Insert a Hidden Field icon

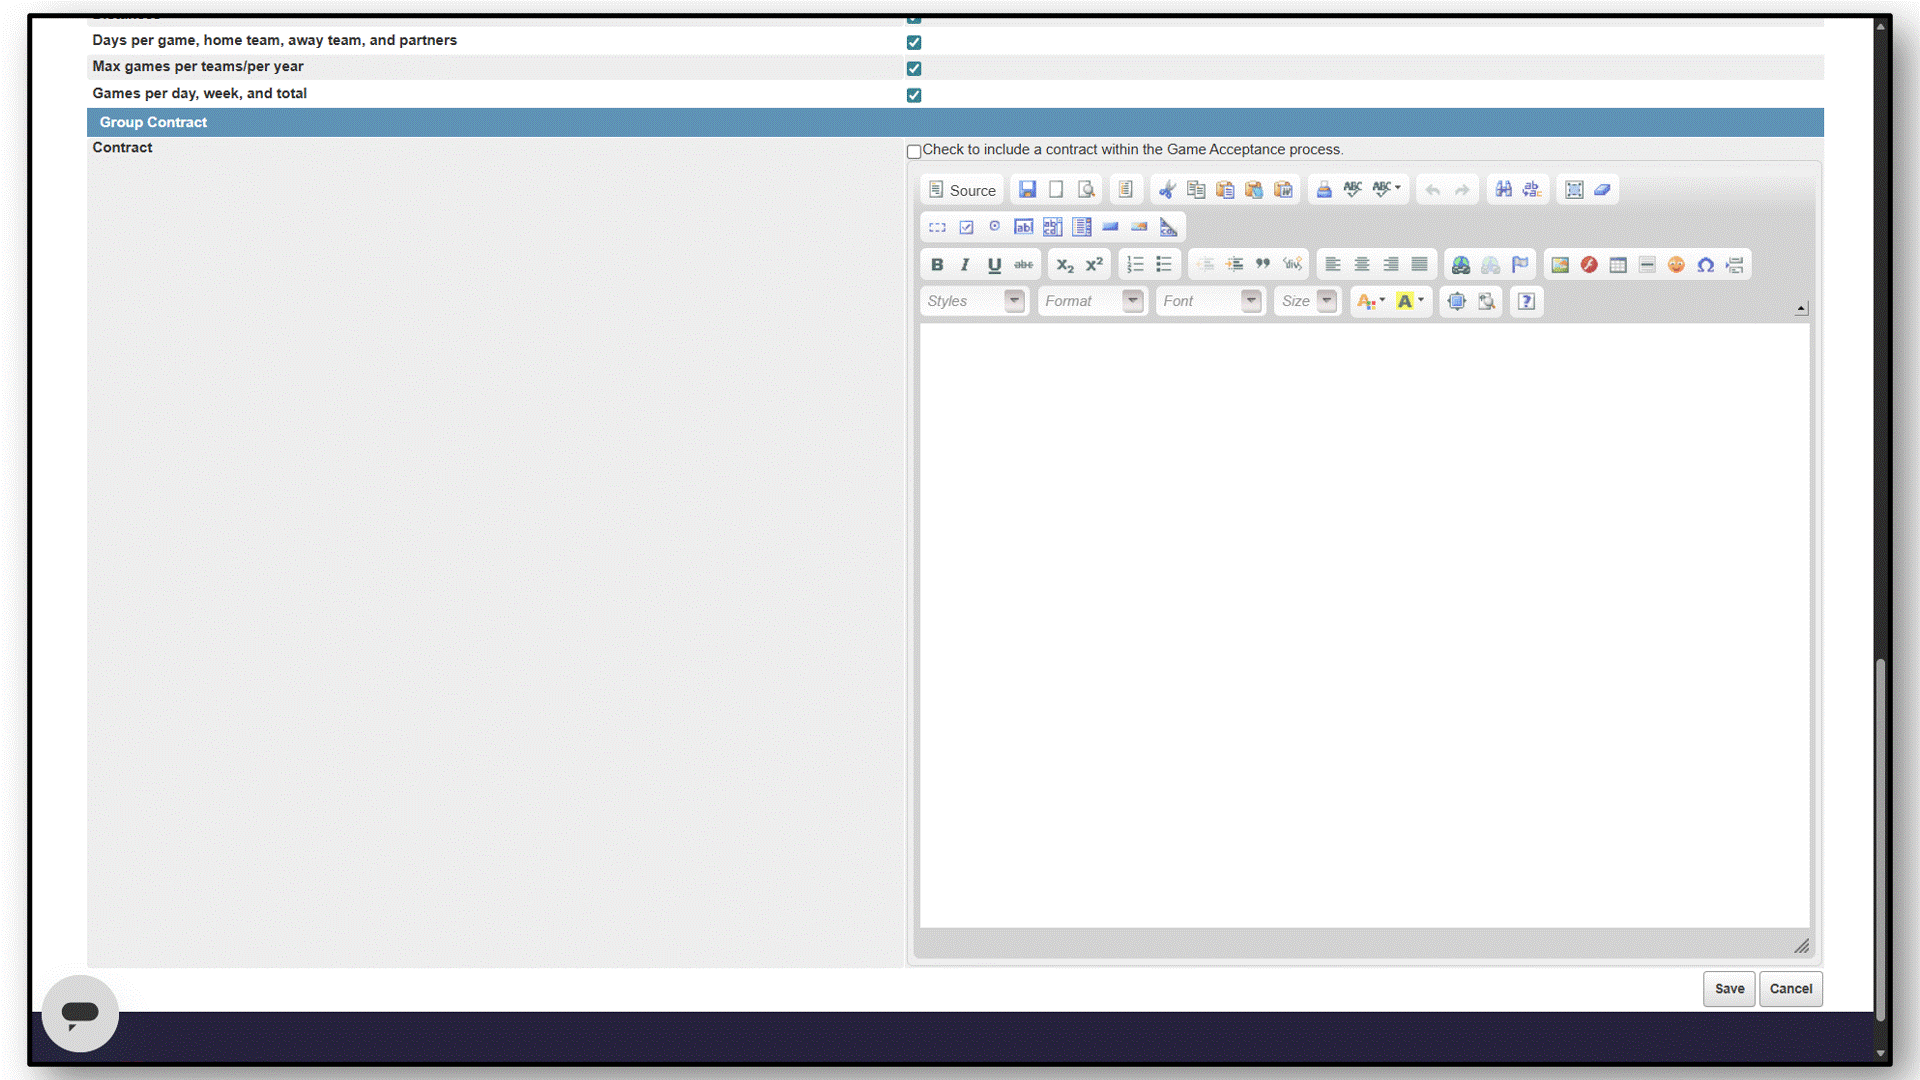click(1168, 227)
